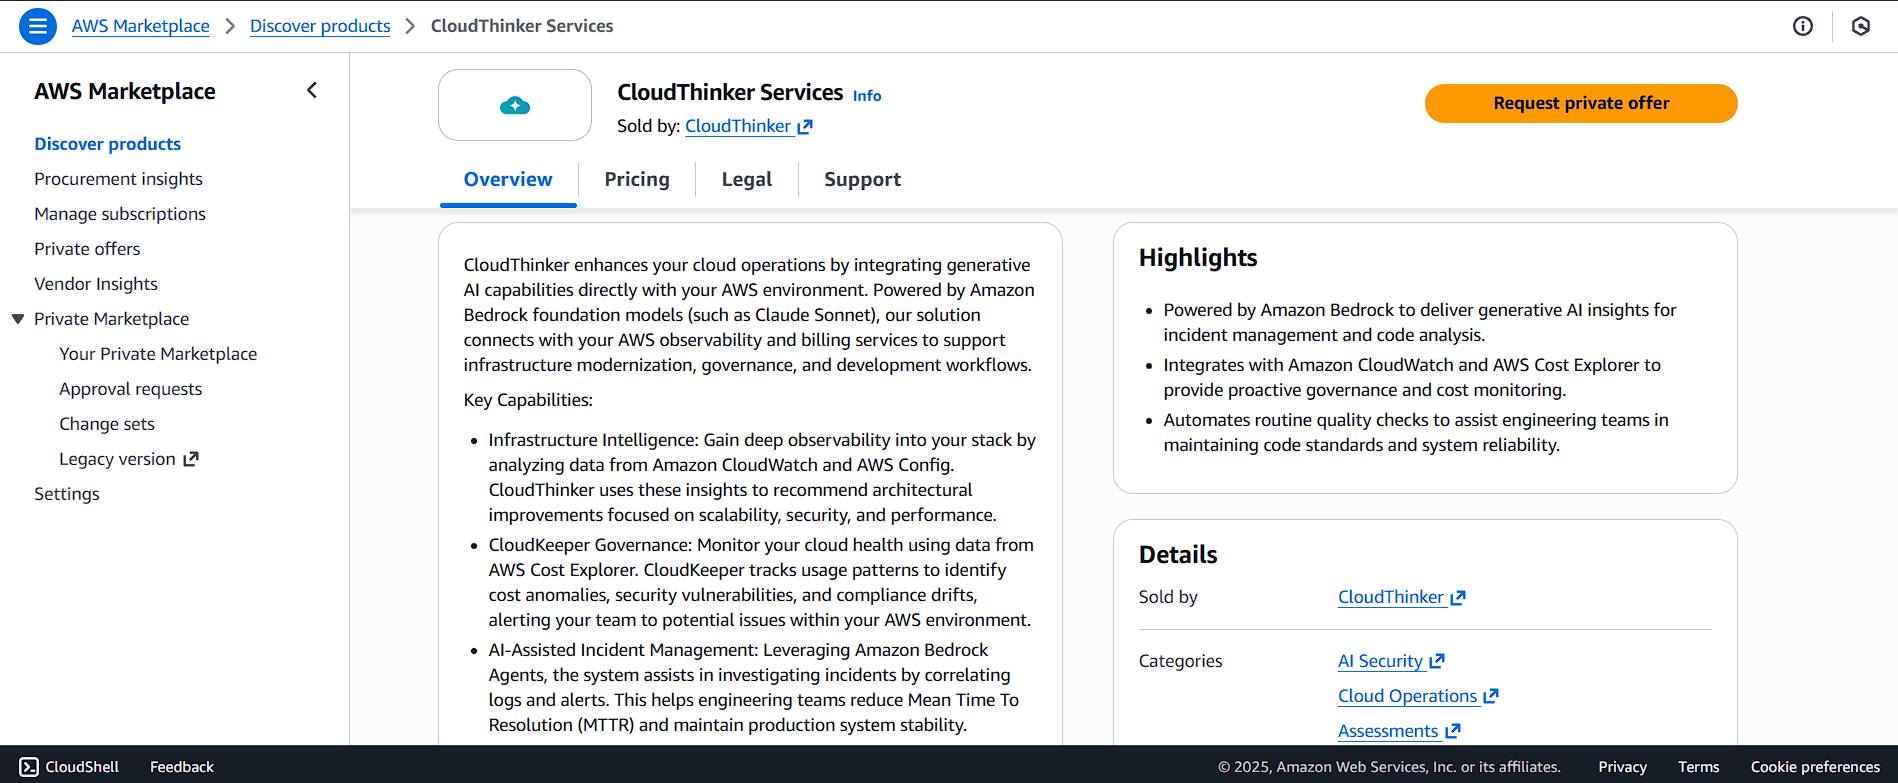Switch to the Overview tab

[x=508, y=179]
